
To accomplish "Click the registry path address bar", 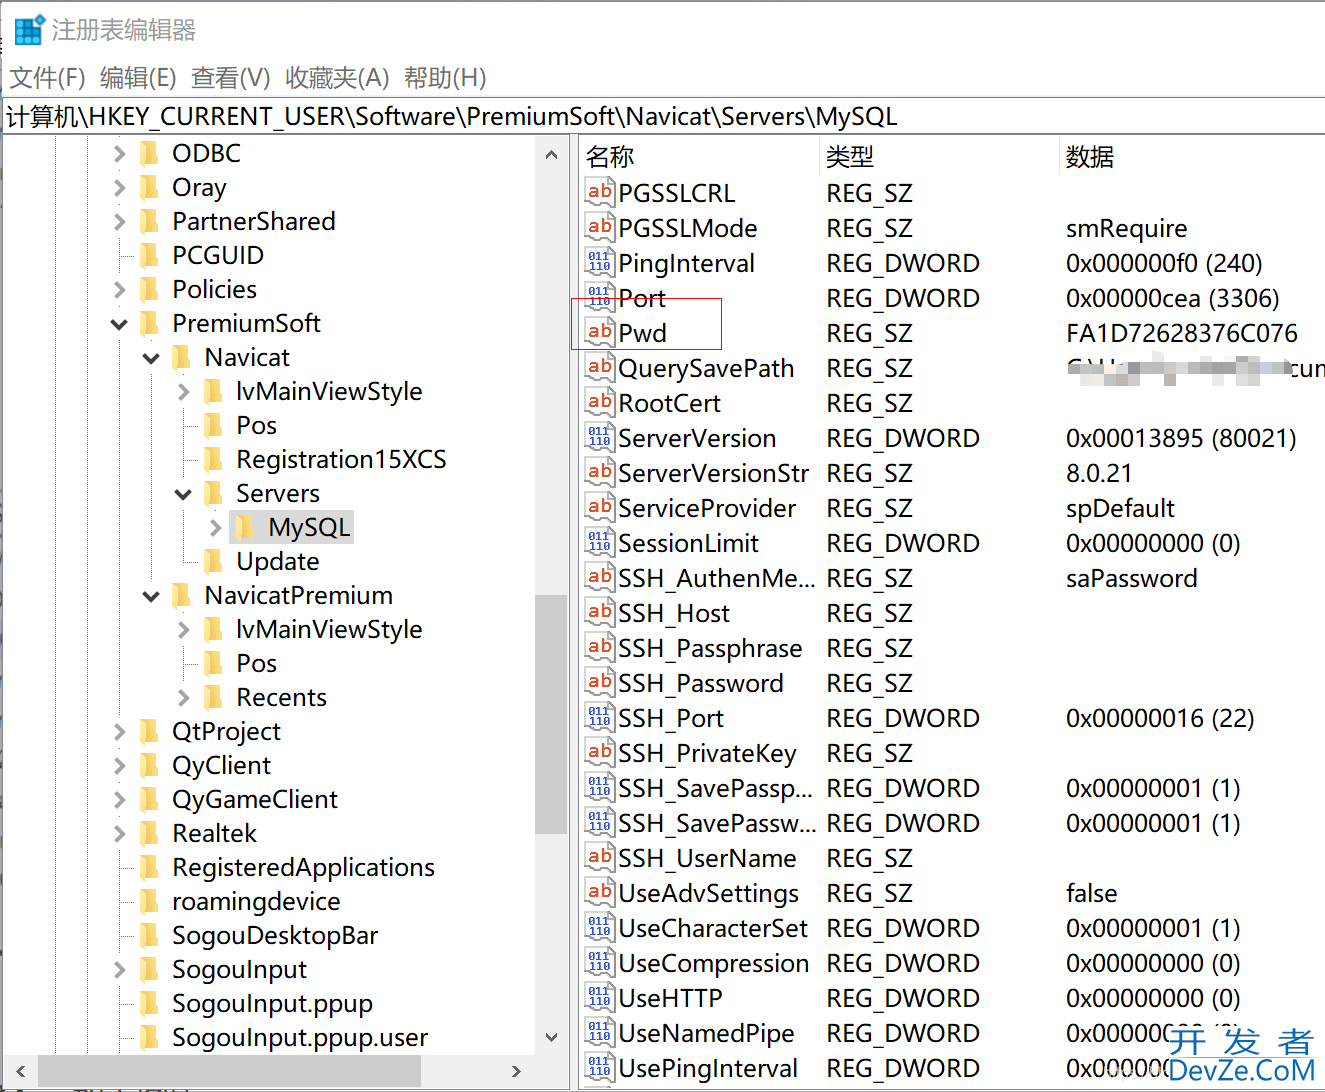I will pyautogui.click(x=662, y=116).
